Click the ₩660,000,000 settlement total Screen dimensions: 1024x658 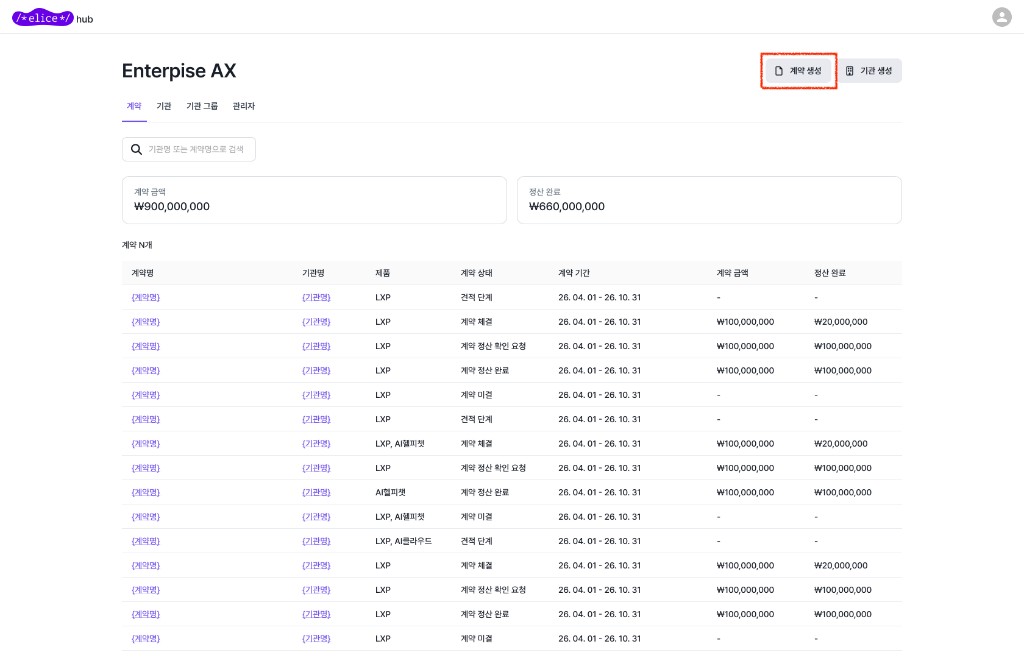[x=567, y=206]
